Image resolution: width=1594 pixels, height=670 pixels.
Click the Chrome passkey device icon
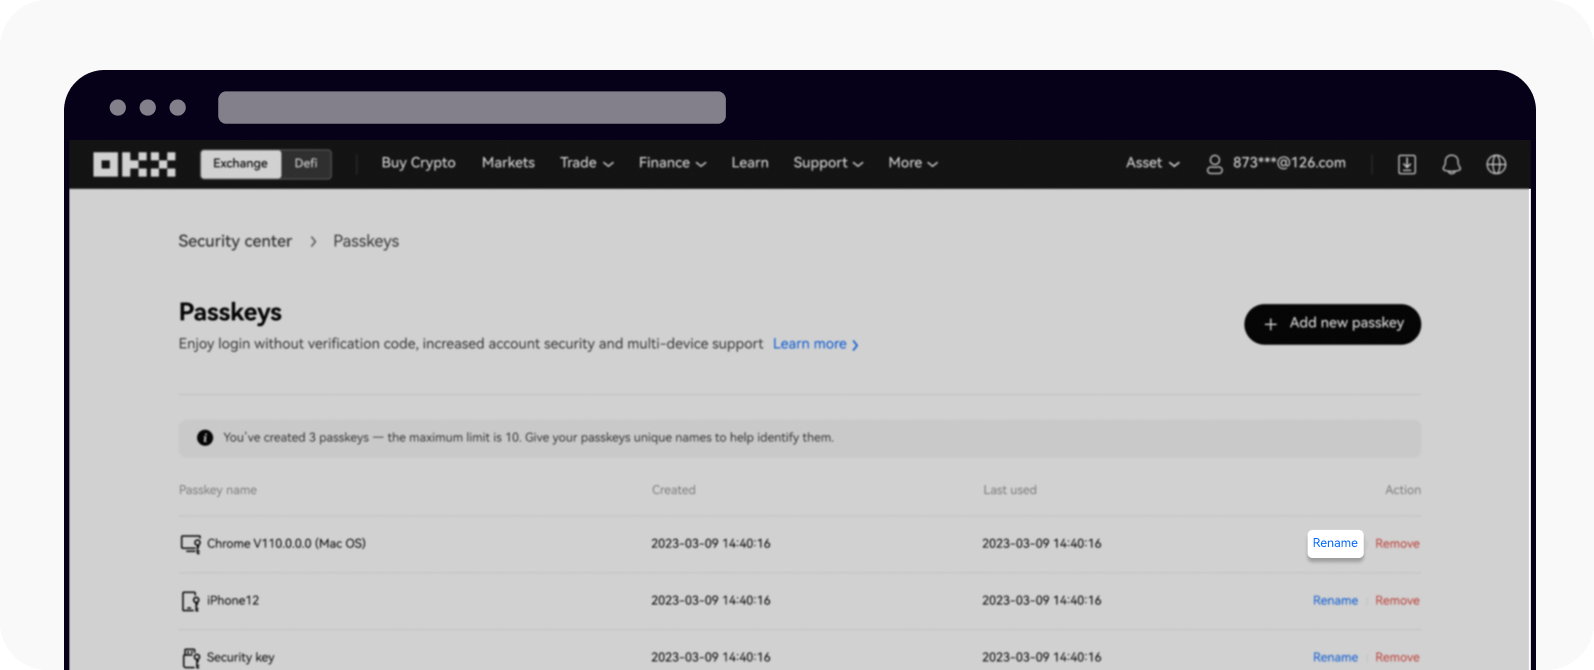click(190, 544)
